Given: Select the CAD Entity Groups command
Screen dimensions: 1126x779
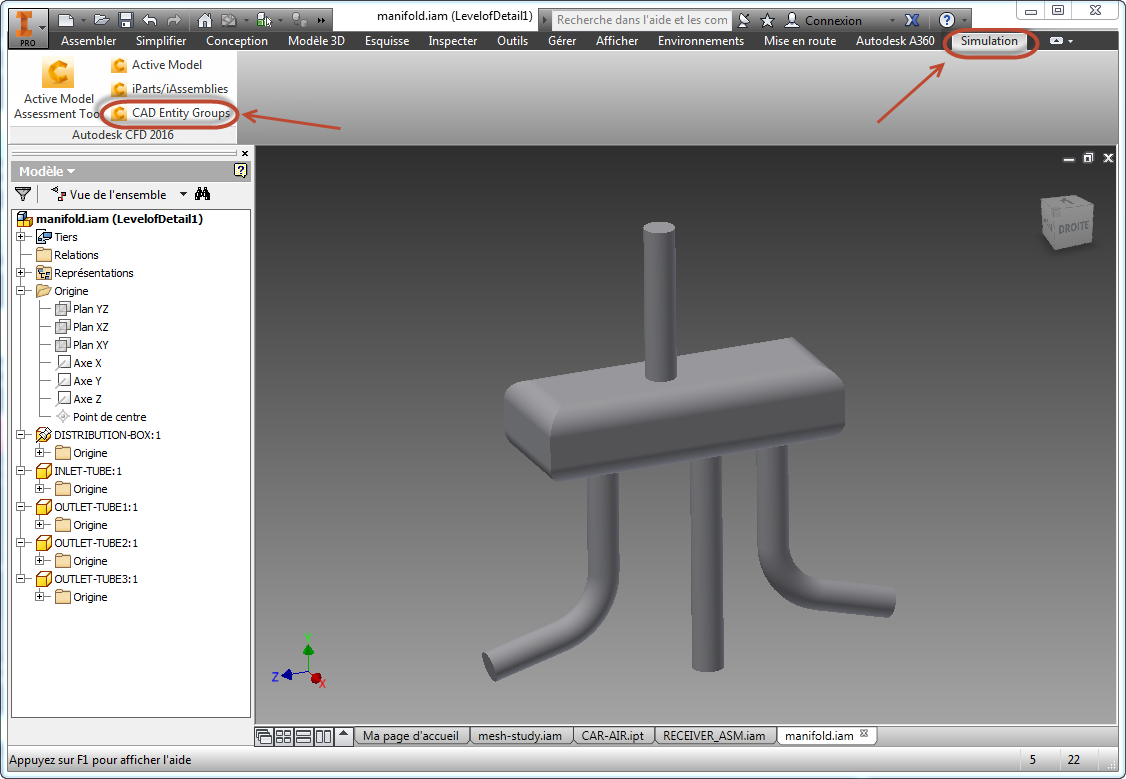Looking at the screenshot, I should [x=171, y=113].
